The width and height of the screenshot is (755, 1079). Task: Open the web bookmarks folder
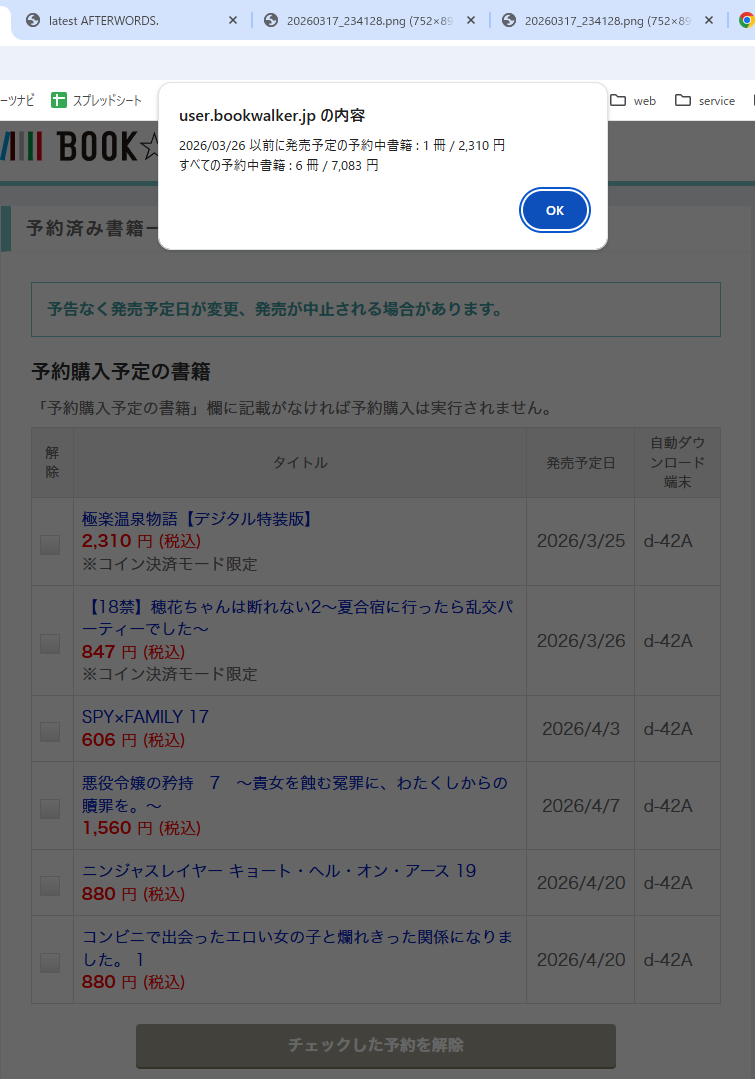tap(633, 100)
